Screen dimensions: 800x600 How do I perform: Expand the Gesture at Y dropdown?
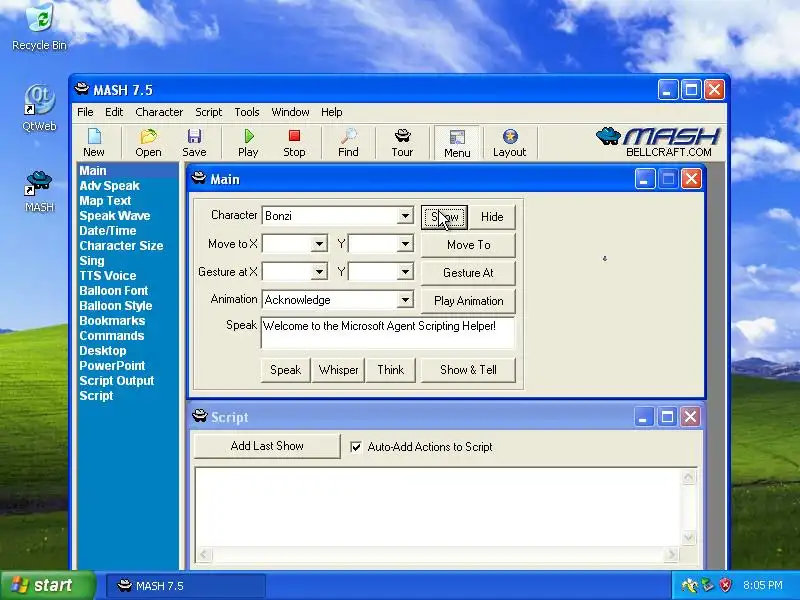point(405,272)
